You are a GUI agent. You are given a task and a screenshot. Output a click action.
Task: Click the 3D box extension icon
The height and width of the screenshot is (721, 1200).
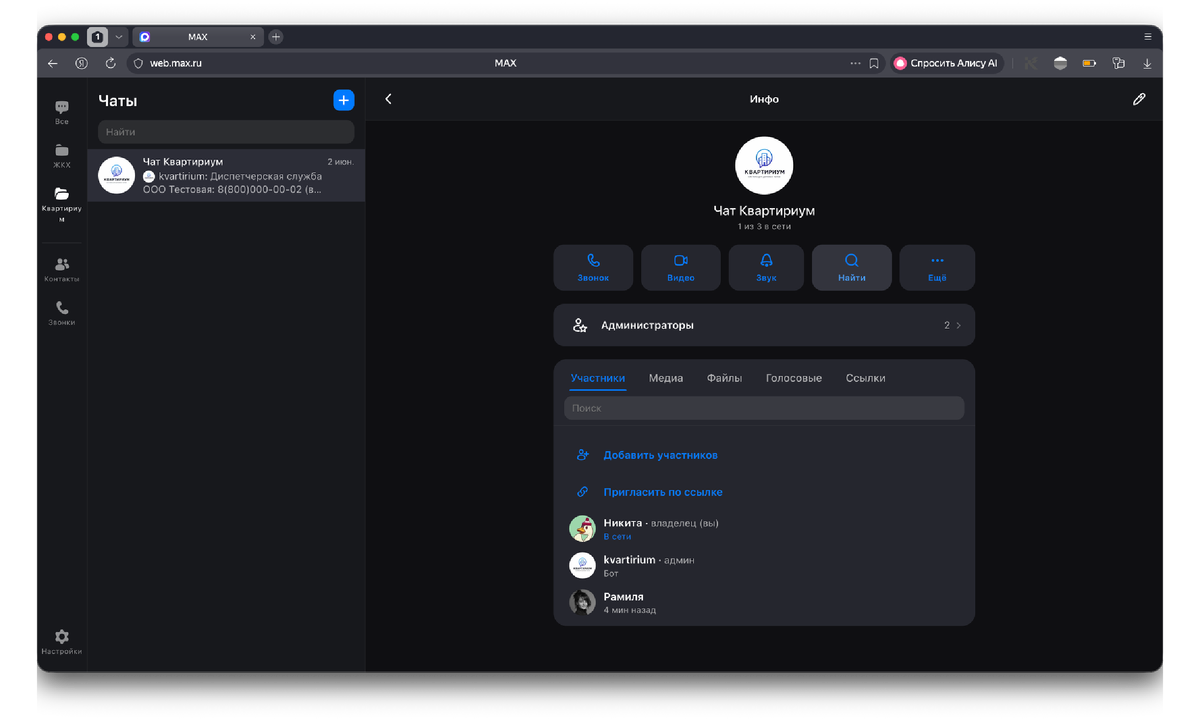[x=1060, y=63]
